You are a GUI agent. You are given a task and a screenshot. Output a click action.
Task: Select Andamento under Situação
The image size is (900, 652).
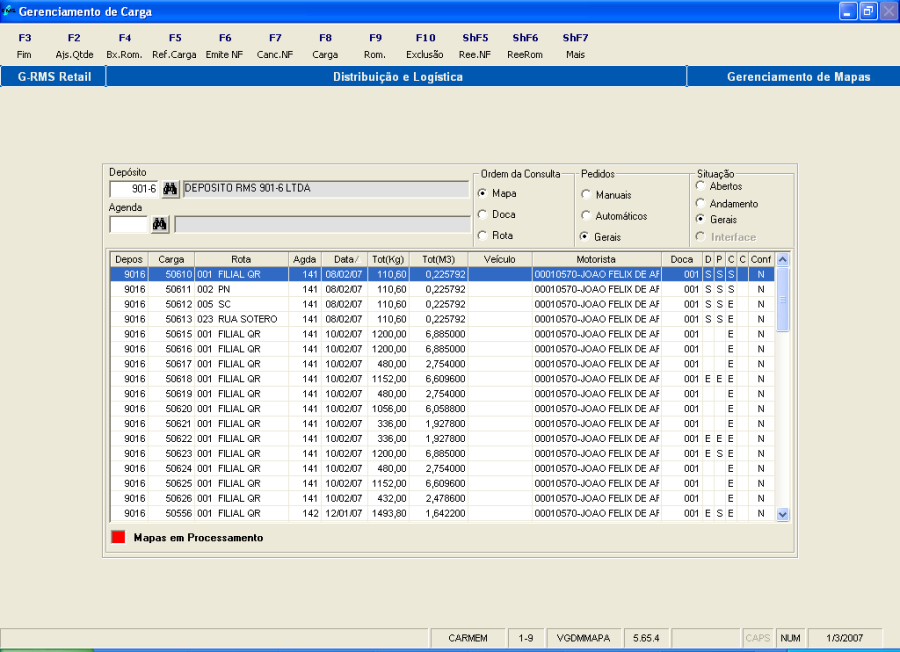(x=700, y=203)
